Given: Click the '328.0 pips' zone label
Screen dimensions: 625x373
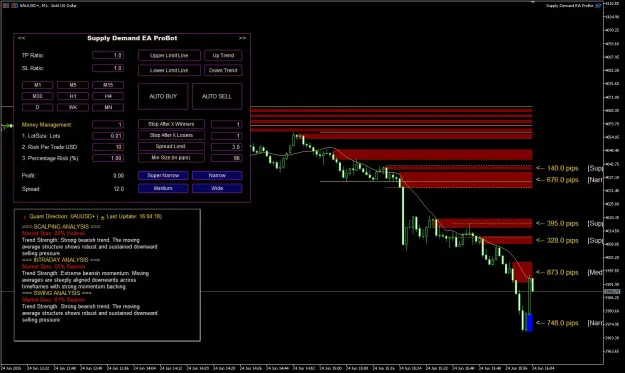Looking at the screenshot, I should (557, 241).
